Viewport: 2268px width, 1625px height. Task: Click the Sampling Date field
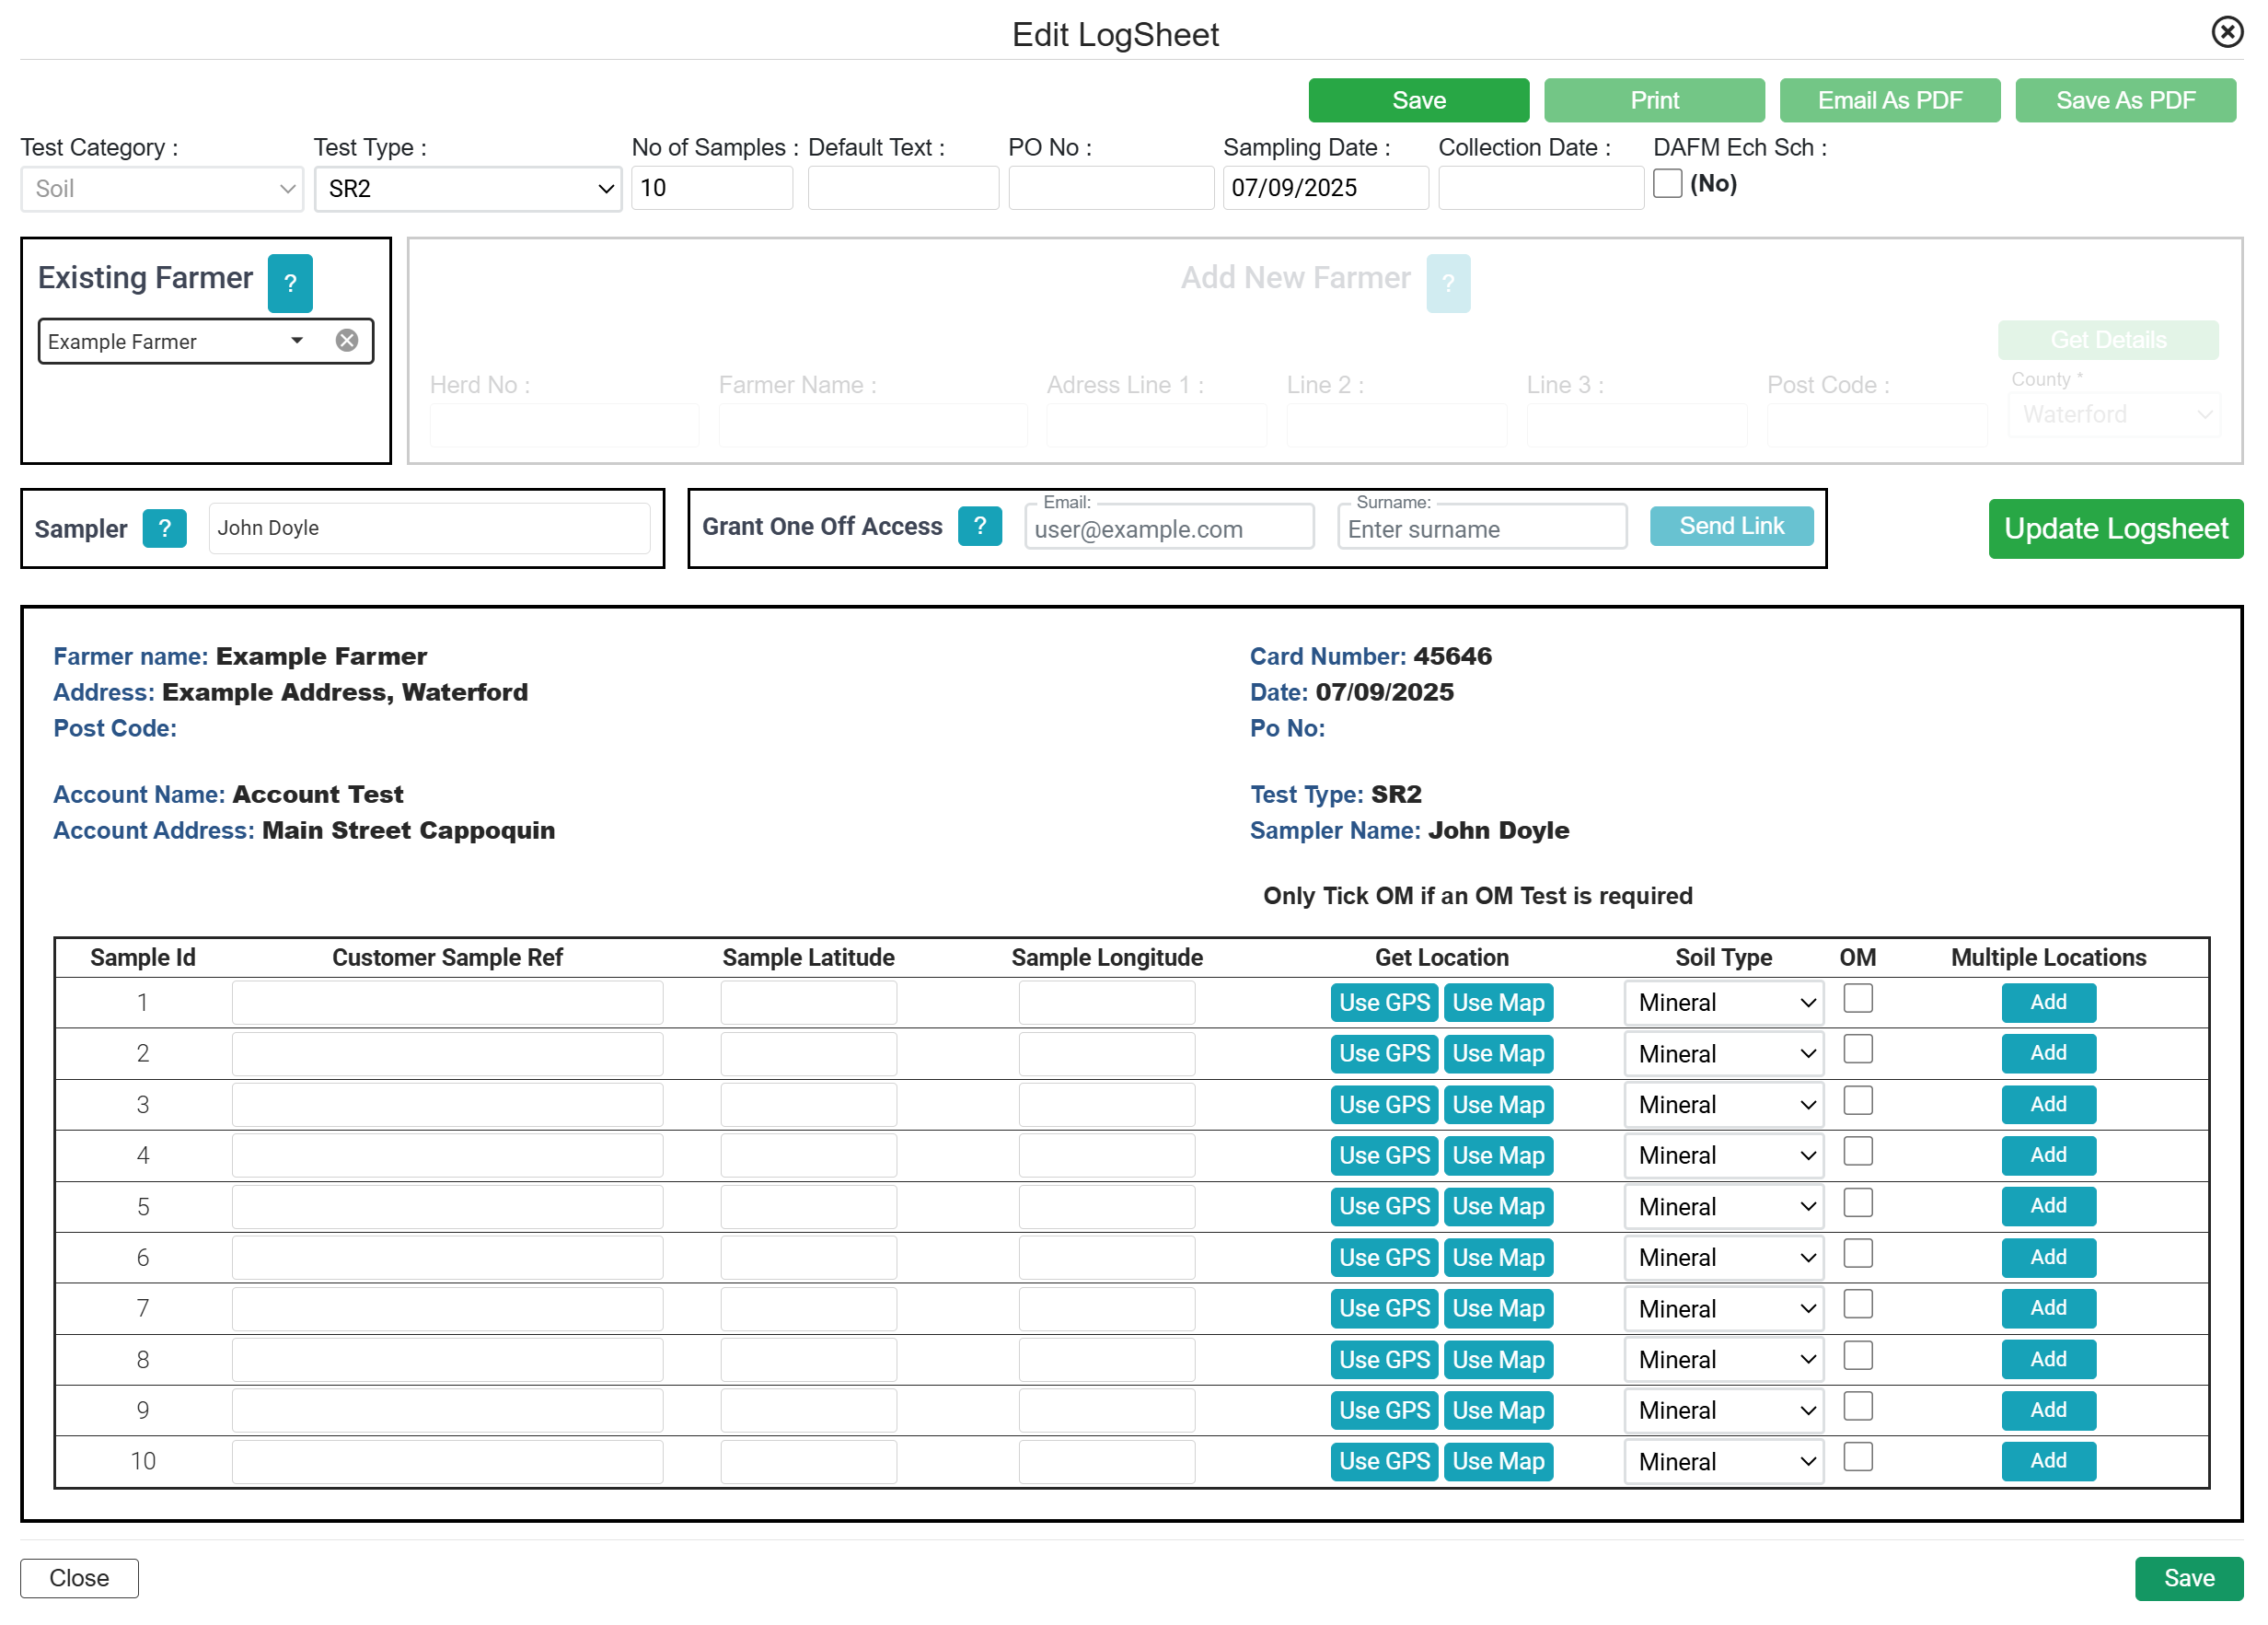(1324, 188)
